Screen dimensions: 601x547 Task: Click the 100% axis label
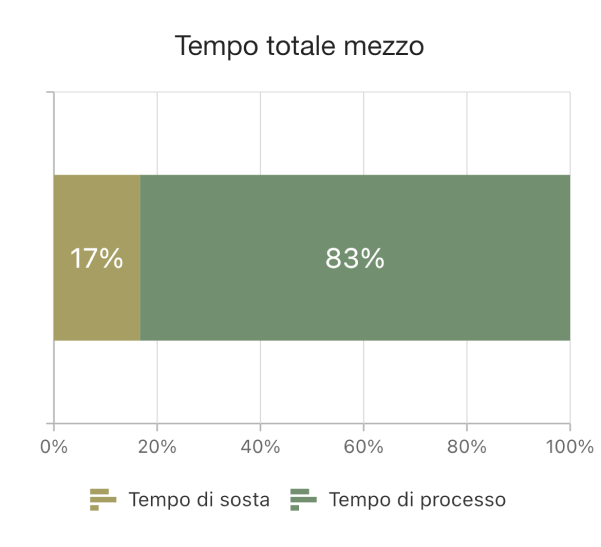tap(570, 447)
